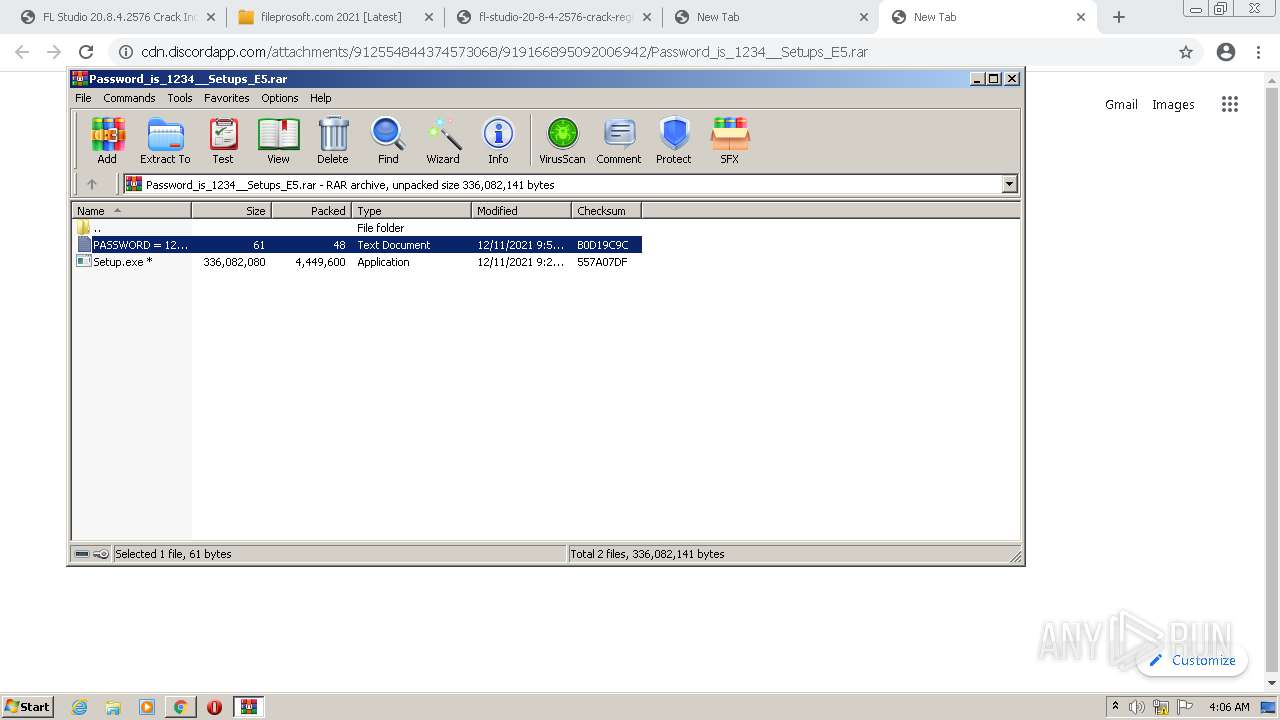This screenshot has width=1280, height=720.
Task: Click the status bar drive/key icon
Action: click(92, 554)
